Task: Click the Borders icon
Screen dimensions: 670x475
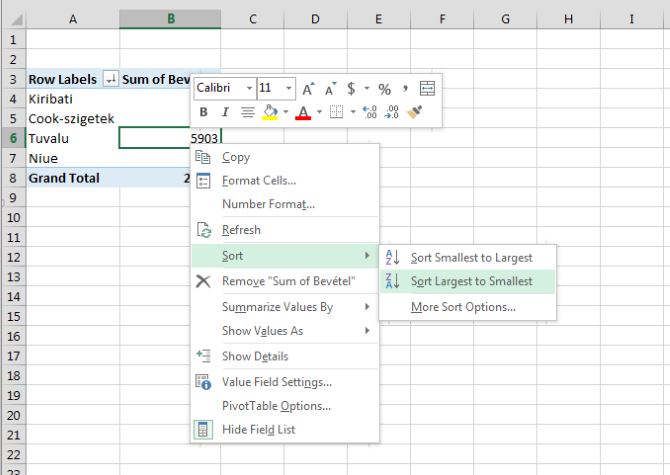Action: [336, 112]
